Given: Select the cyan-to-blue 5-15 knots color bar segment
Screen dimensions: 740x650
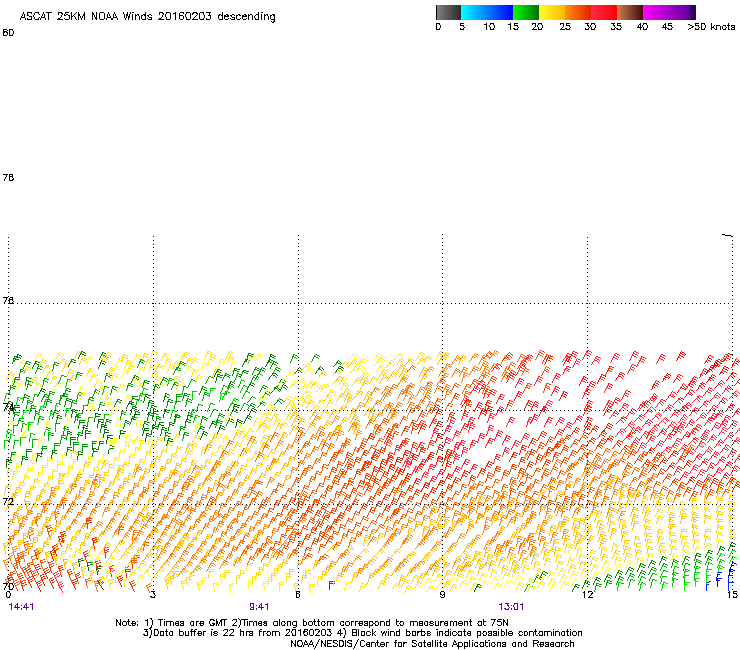Looking at the screenshot, I should pyautogui.click(x=487, y=12).
